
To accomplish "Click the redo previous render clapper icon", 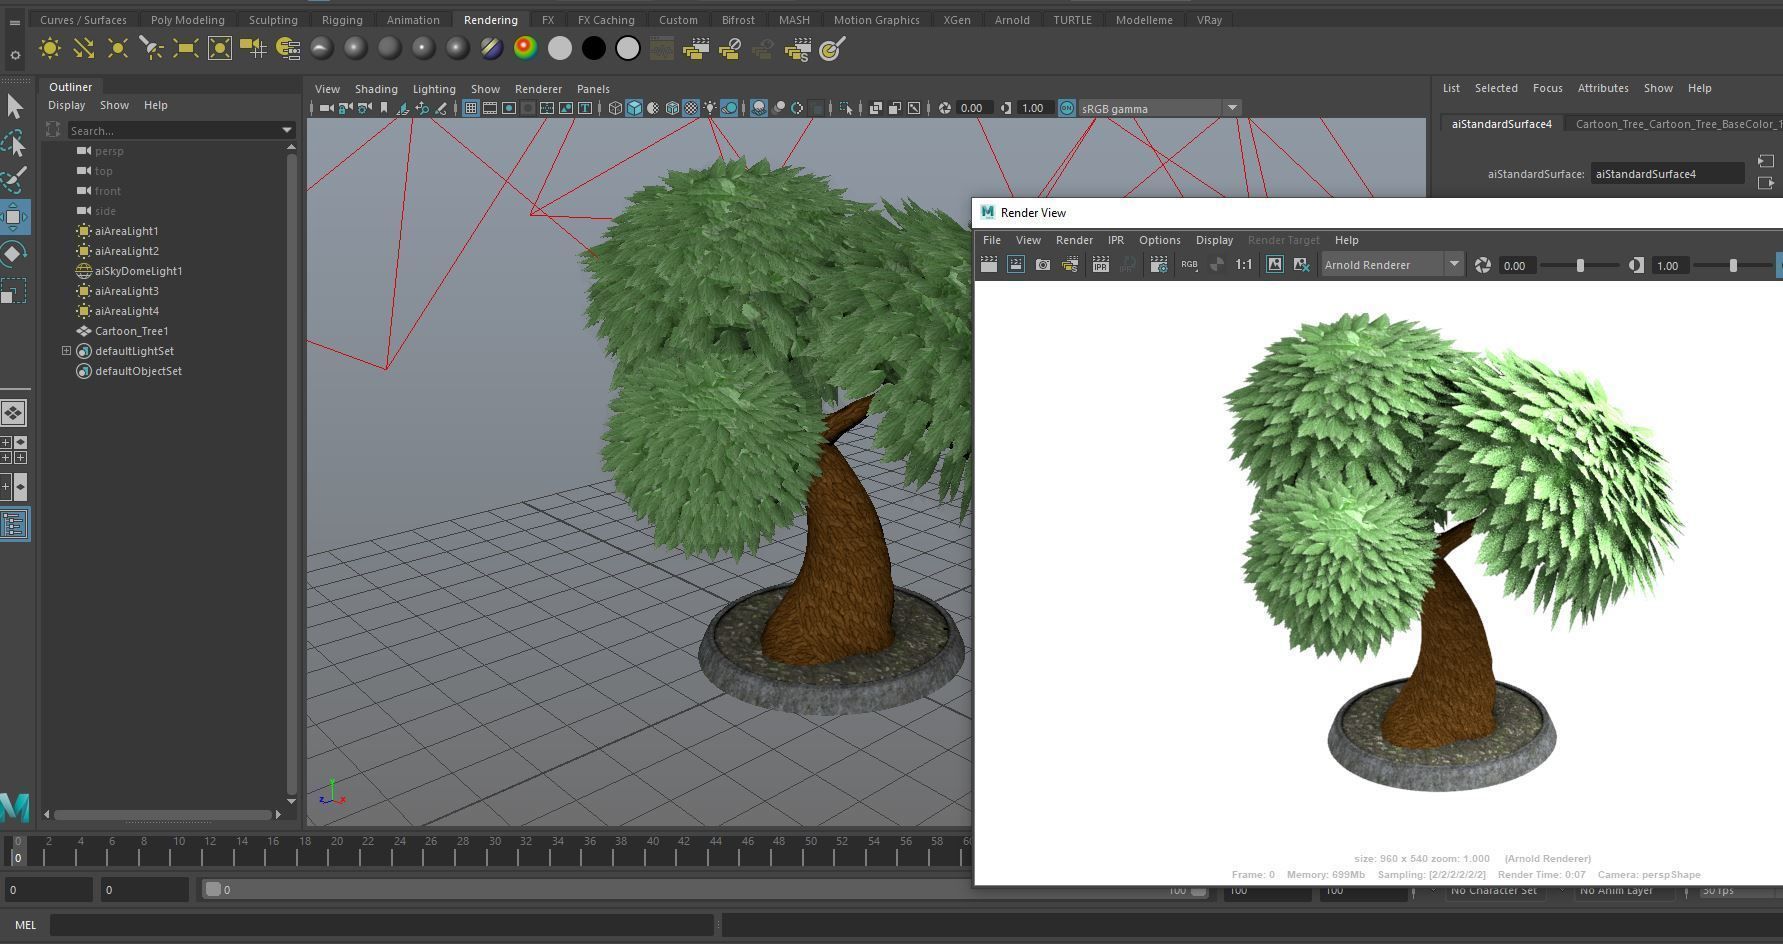I will (989, 265).
